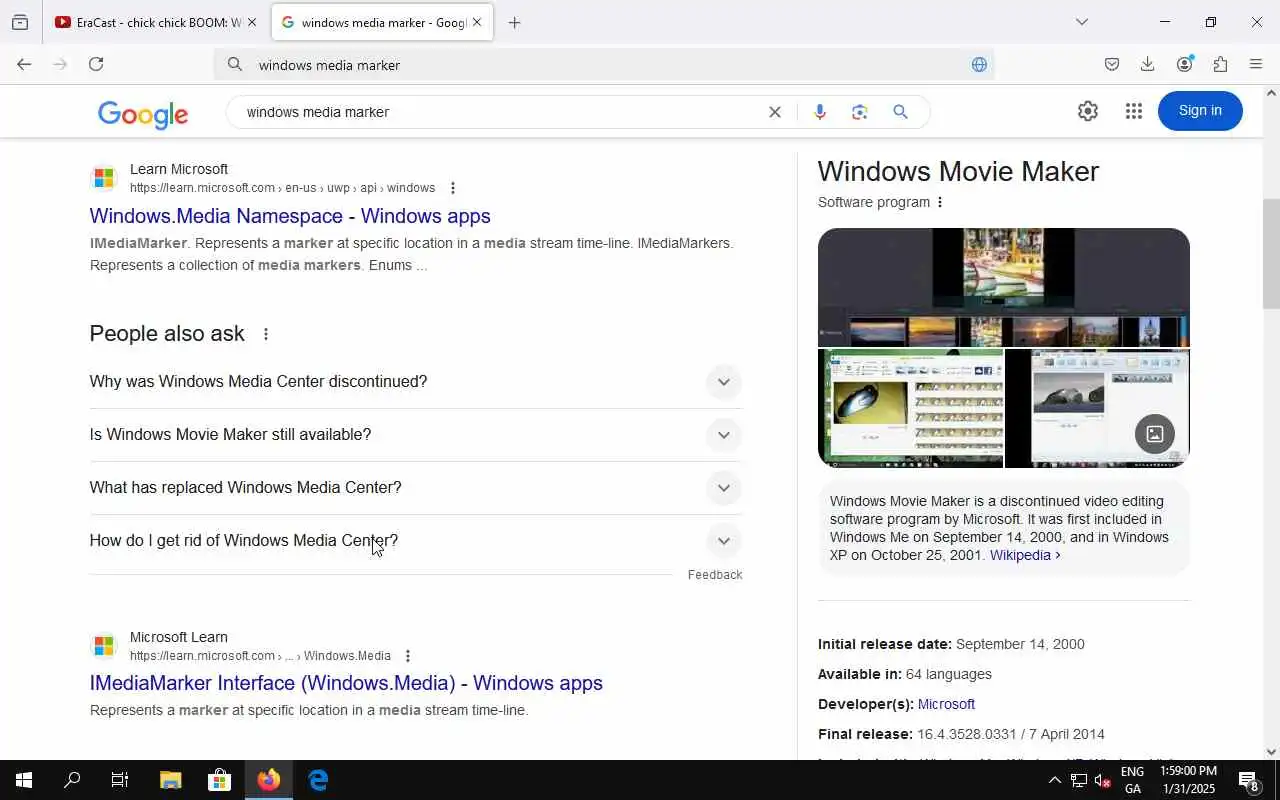Open the clock showing 1:59:00 PM
The image size is (1280, 800).
coord(1189,780)
